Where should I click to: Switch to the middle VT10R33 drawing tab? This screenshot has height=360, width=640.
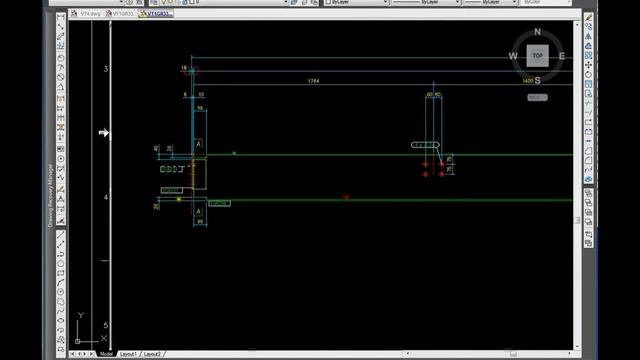coord(120,13)
